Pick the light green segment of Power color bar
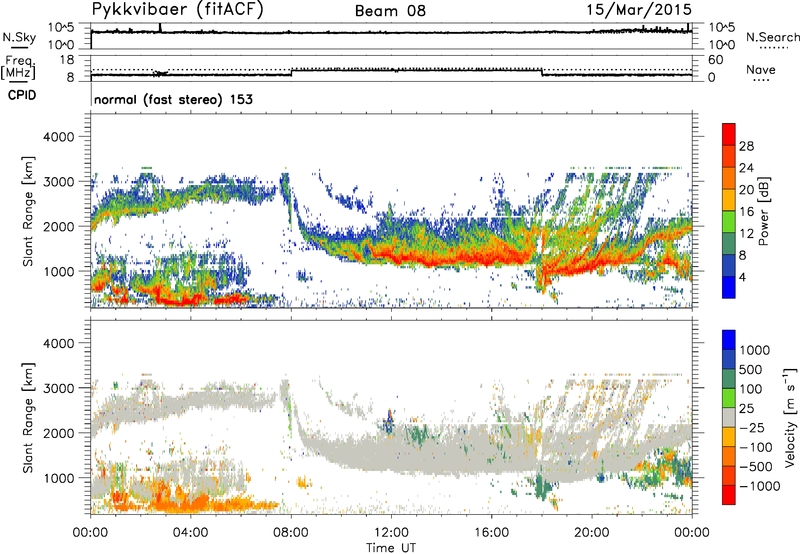The height and width of the screenshot is (554, 800). pyautogui.click(x=729, y=222)
